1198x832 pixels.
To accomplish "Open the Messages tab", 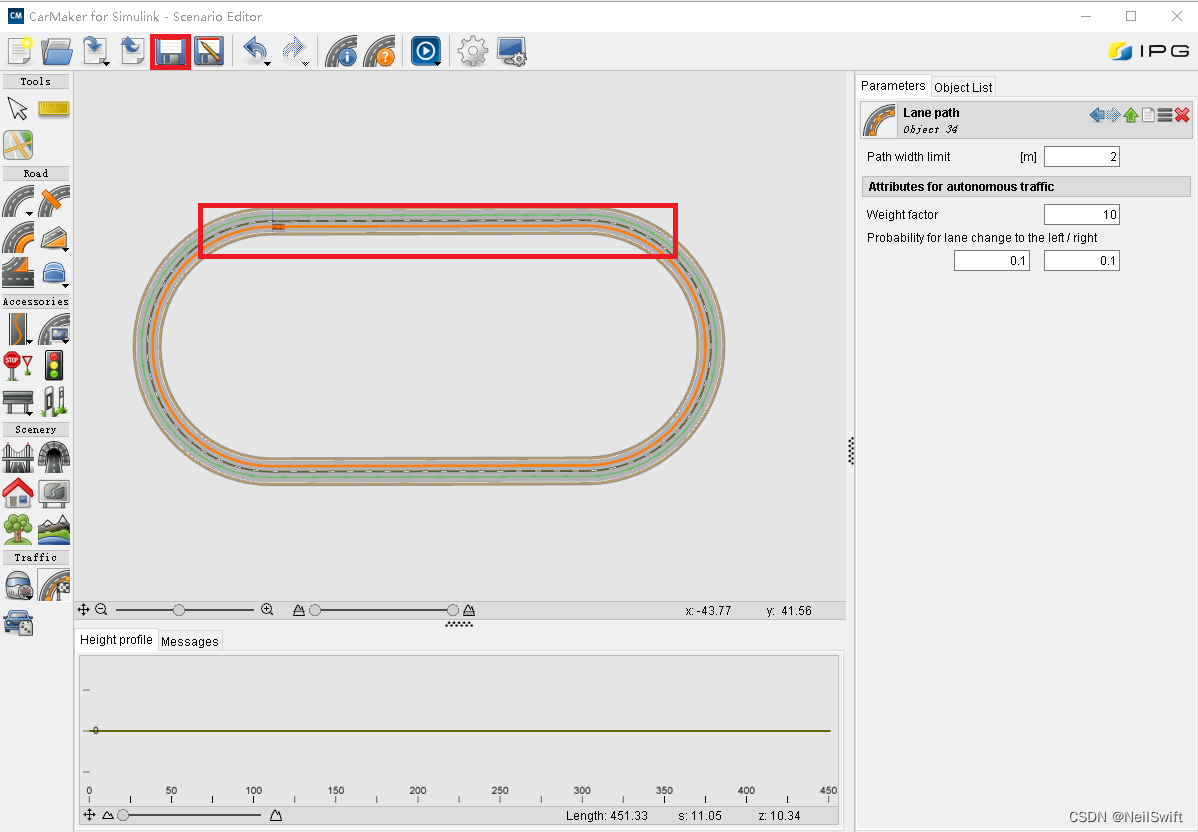I will point(189,641).
